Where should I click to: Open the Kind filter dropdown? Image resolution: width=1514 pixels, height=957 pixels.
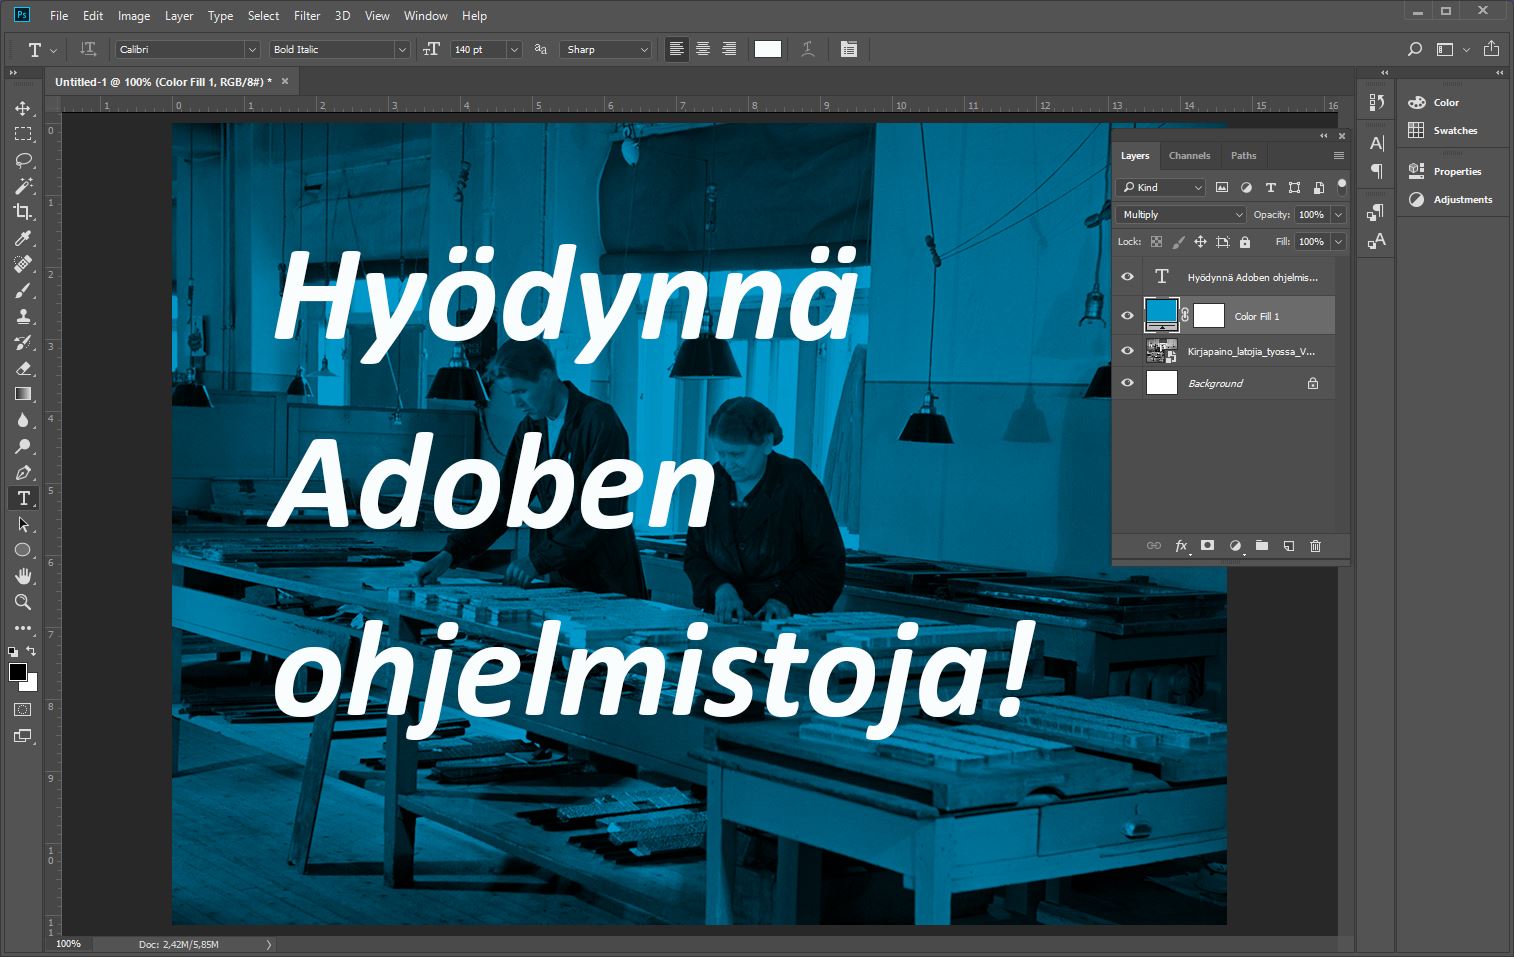1161,187
